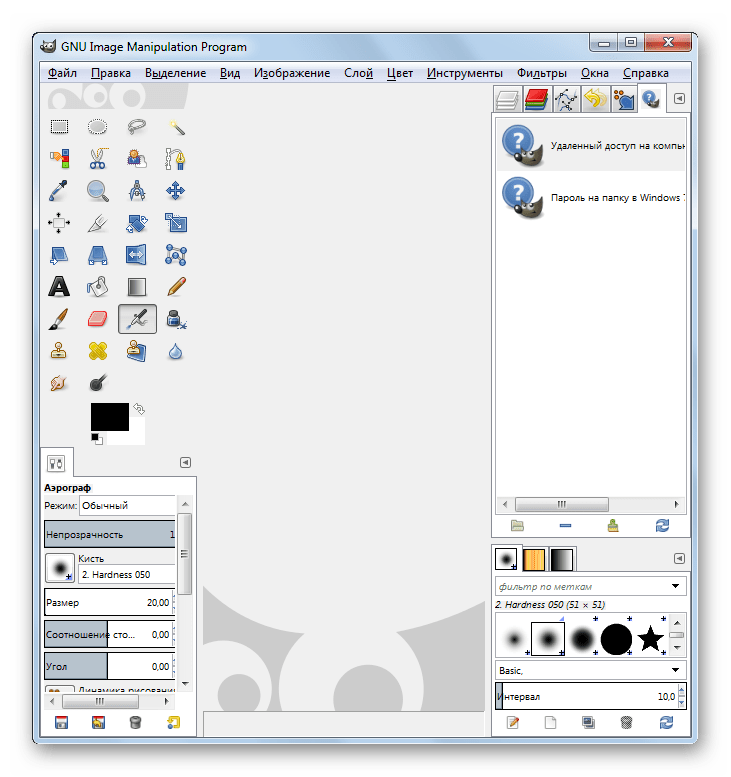The image size is (731, 777).
Task: Select the Color Picker eyedropper tool
Action: click(x=59, y=191)
